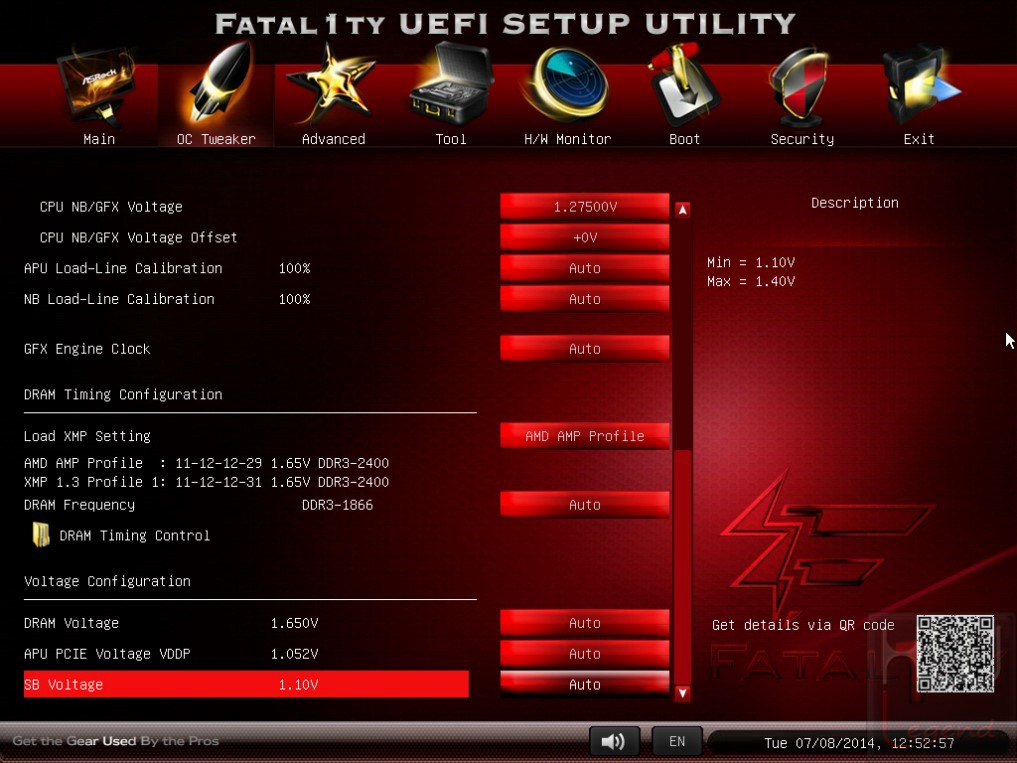Switch to the H/W Monitor tab label
1017x763 pixels.
point(568,139)
